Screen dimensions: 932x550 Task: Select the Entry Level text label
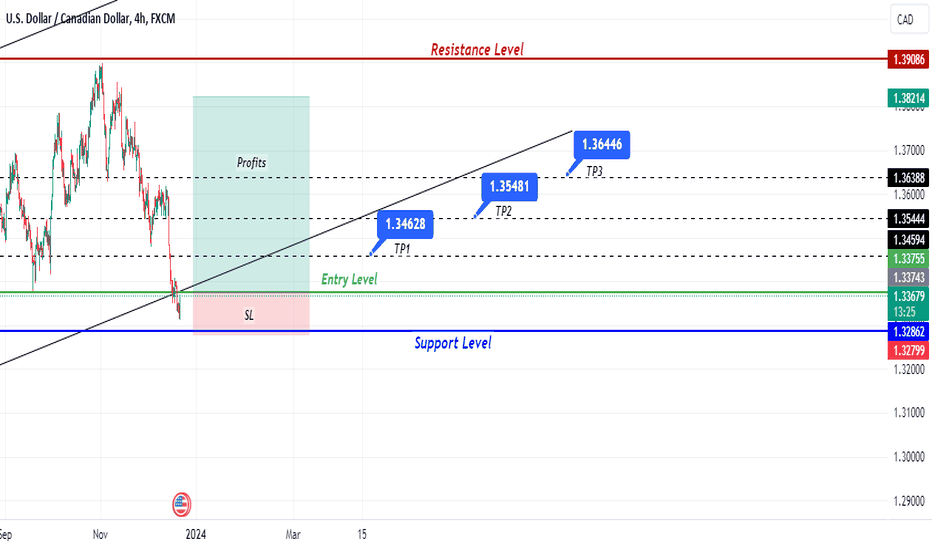click(x=349, y=279)
